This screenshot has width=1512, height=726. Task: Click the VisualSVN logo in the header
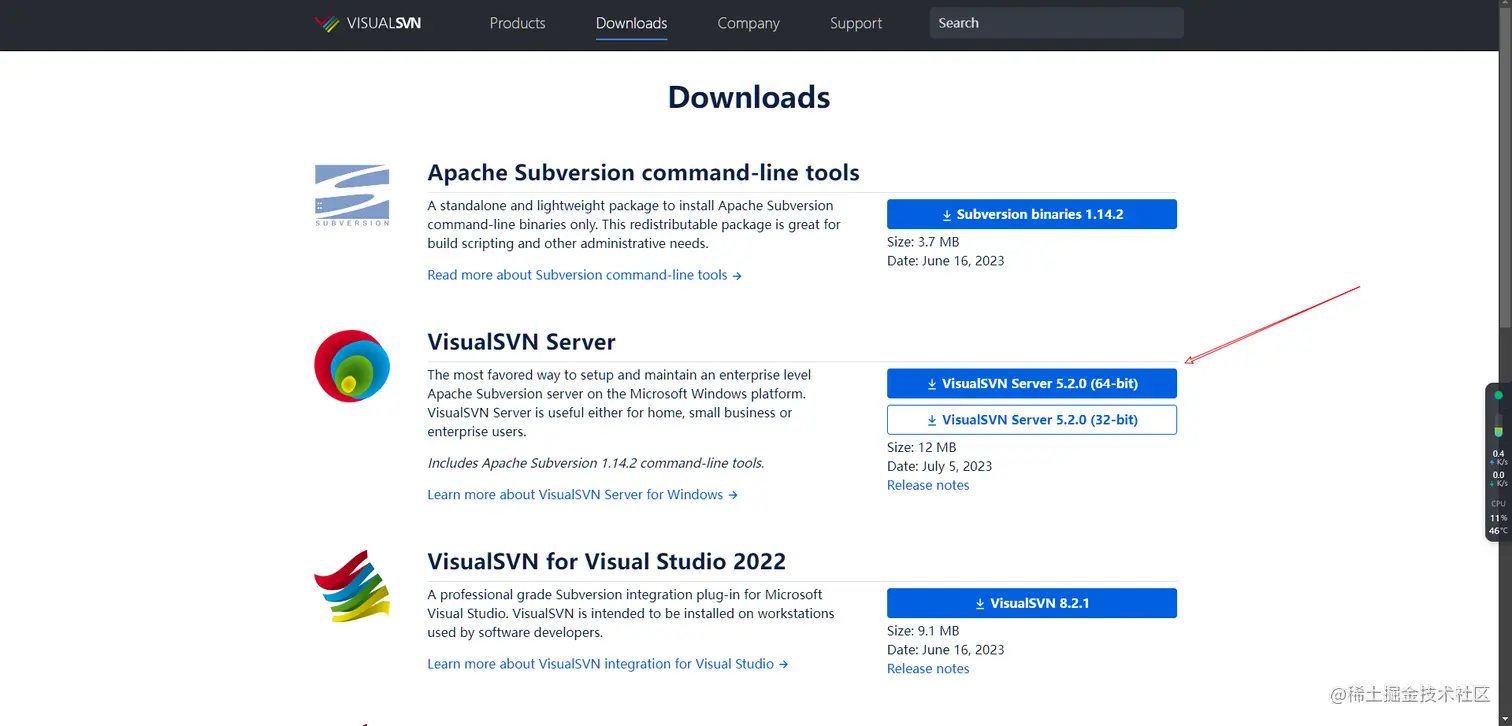[x=368, y=23]
